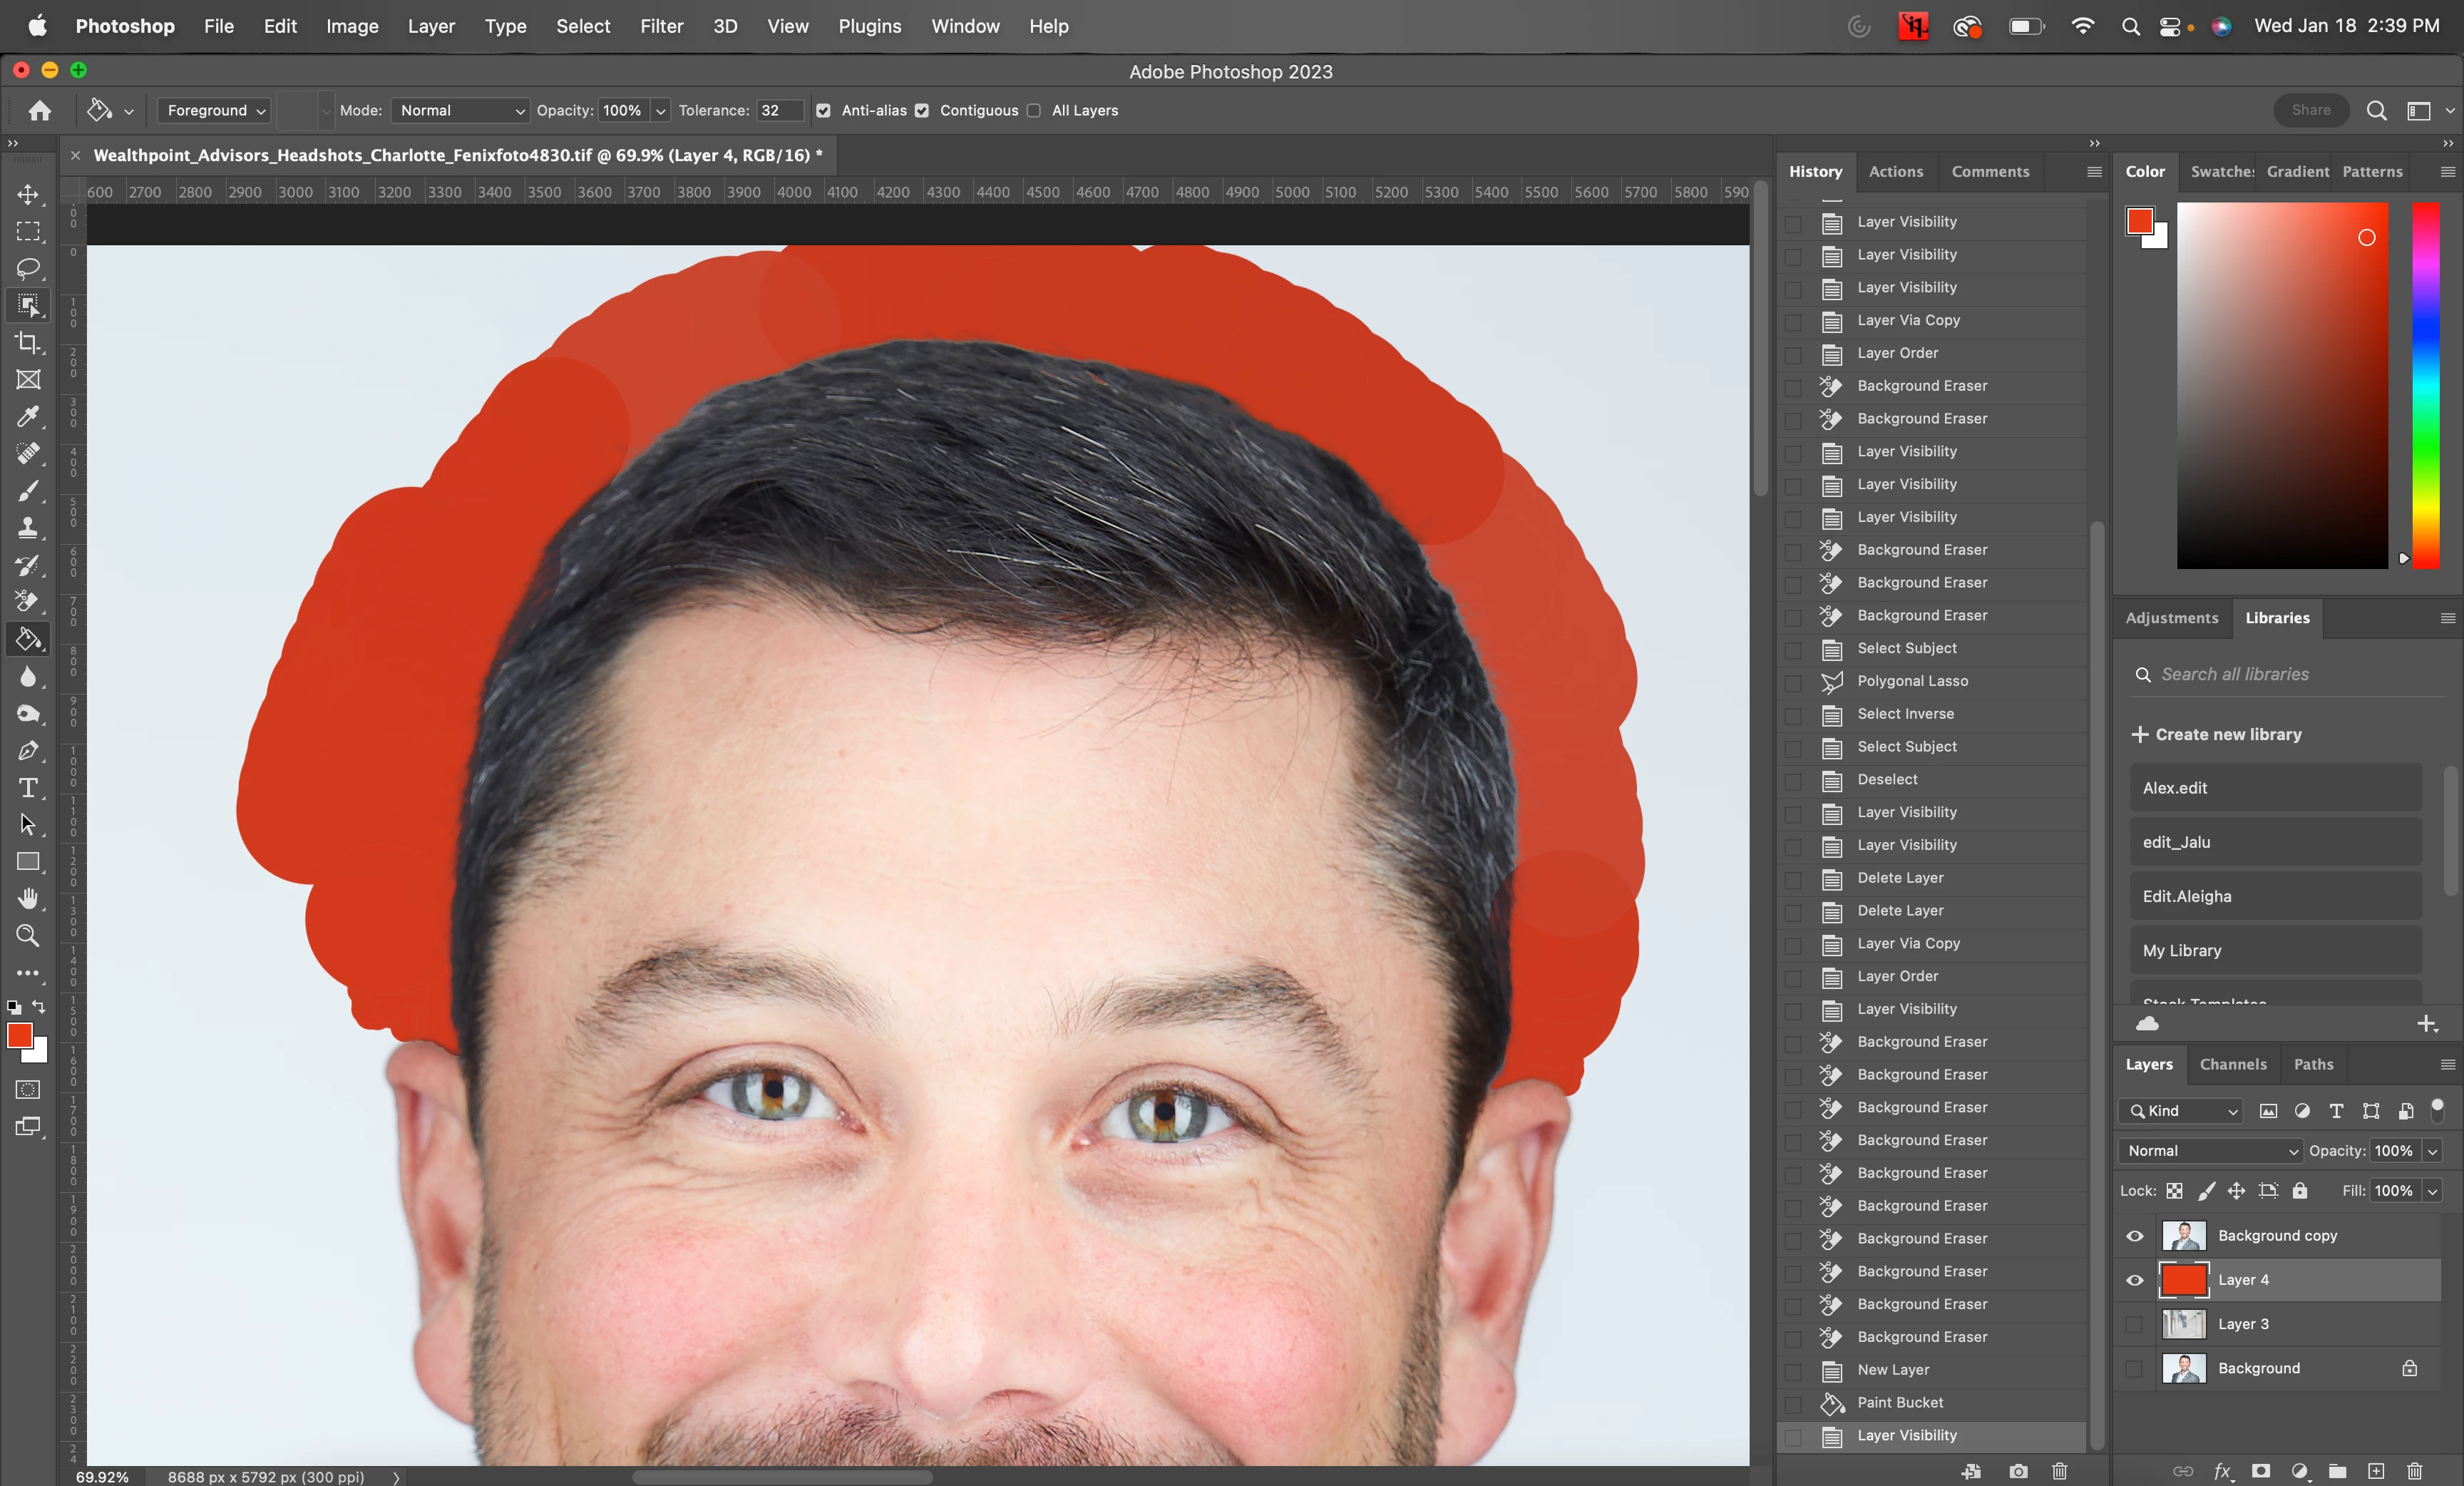Select the Move tool
2464x1486 pixels.
28,194
